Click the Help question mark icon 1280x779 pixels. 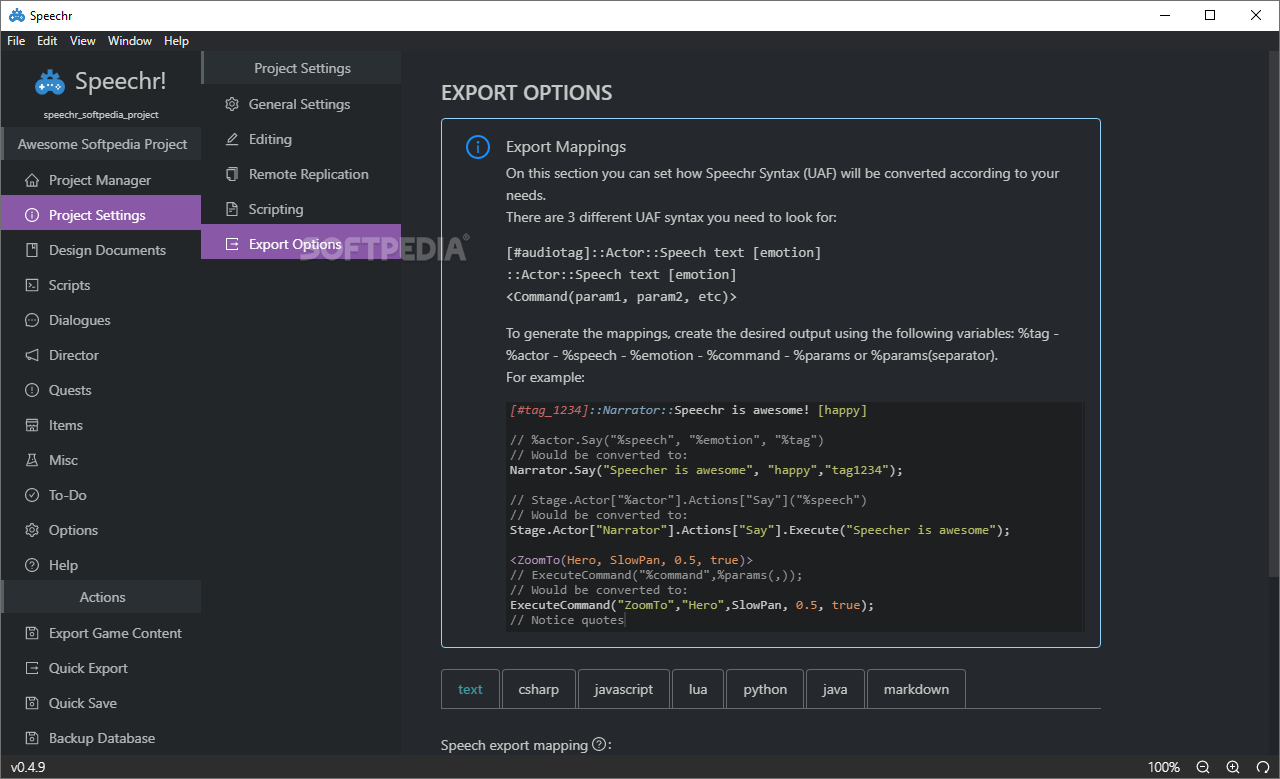pos(31,565)
